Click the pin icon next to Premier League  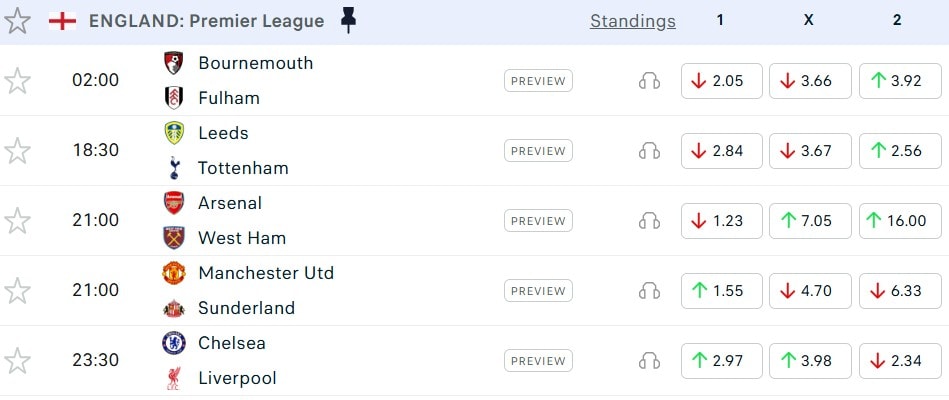coord(347,20)
